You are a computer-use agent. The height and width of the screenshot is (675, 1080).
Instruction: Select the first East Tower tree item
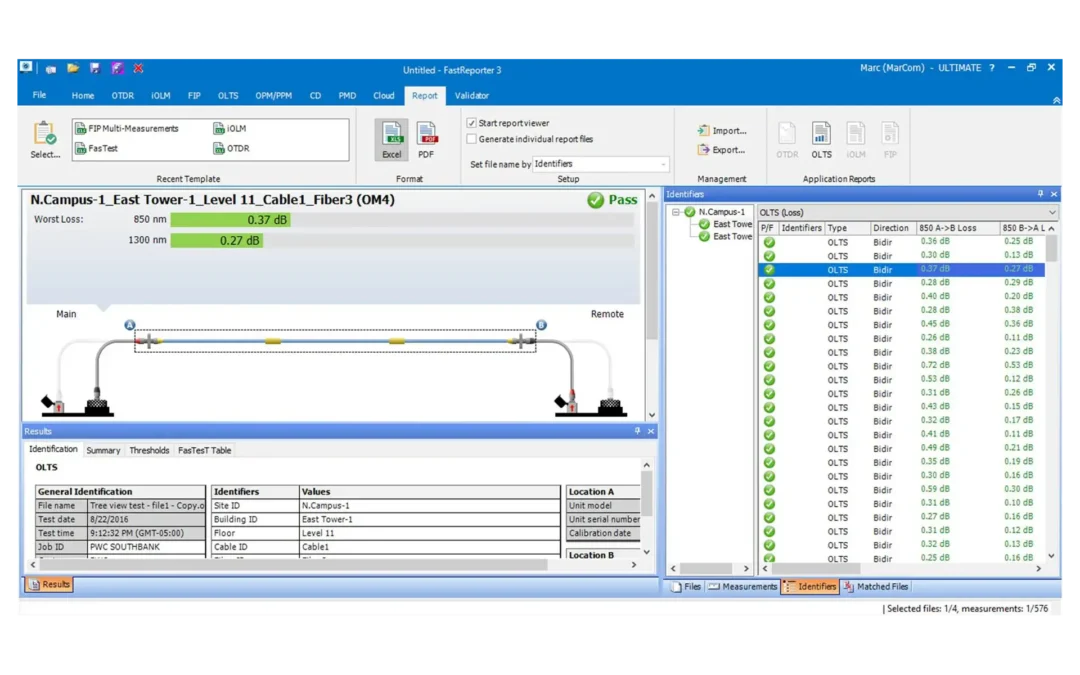[731, 225]
